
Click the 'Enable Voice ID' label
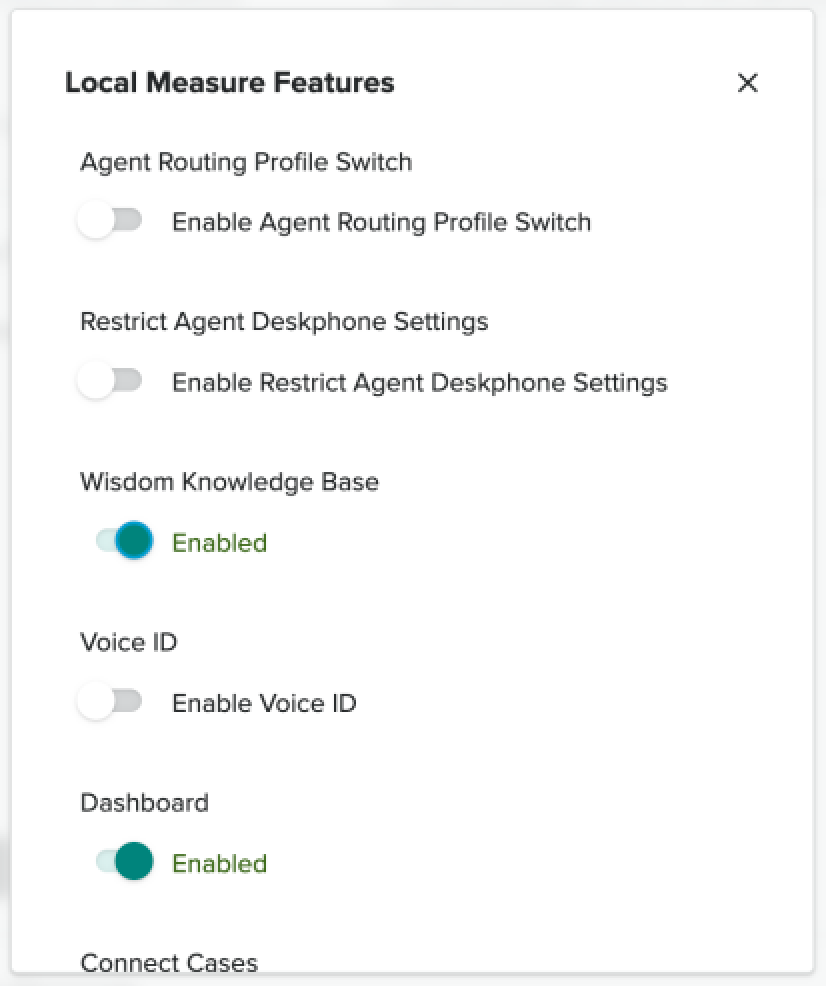264,703
